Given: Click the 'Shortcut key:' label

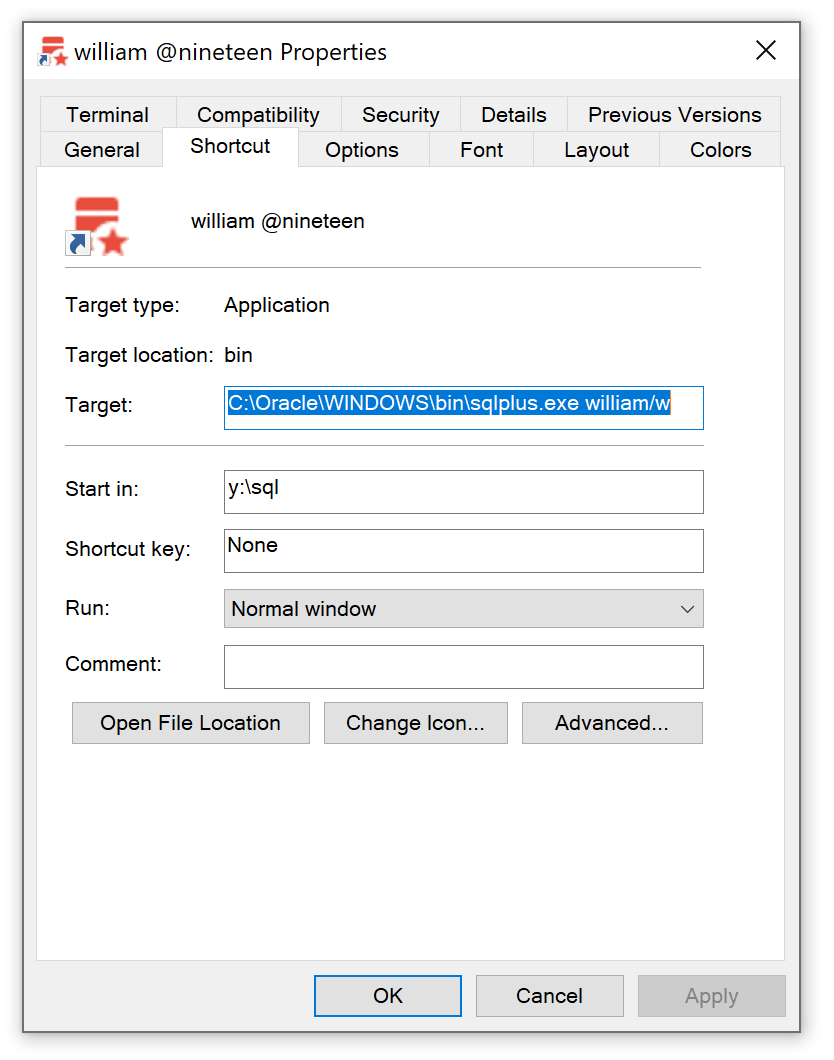Looking at the screenshot, I should click(x=128, y=549).
